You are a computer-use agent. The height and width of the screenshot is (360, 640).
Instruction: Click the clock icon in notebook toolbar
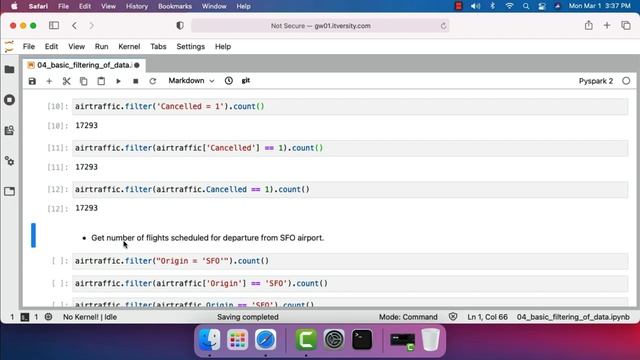(x=229, y=80)
